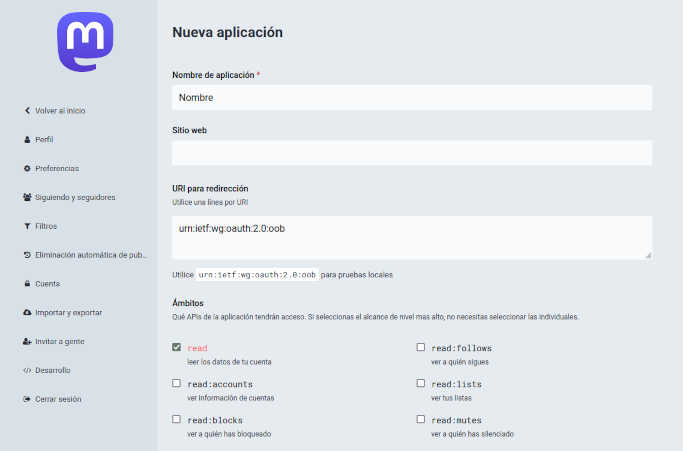Click the Cerrar sesión link
The image size is (683, 451).
[58, 399]
